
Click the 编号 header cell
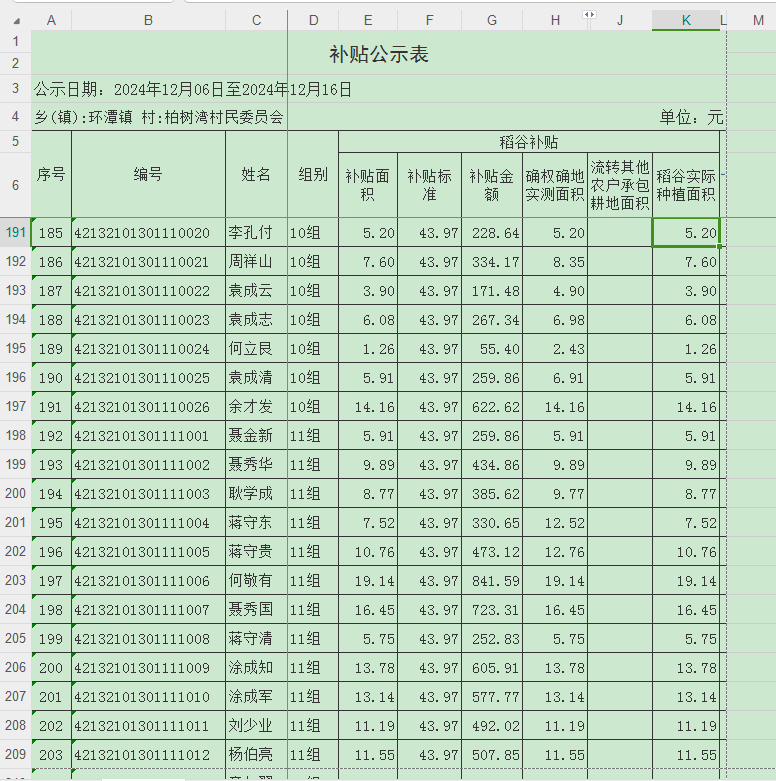pyautogui.click(x=148, y=174)
